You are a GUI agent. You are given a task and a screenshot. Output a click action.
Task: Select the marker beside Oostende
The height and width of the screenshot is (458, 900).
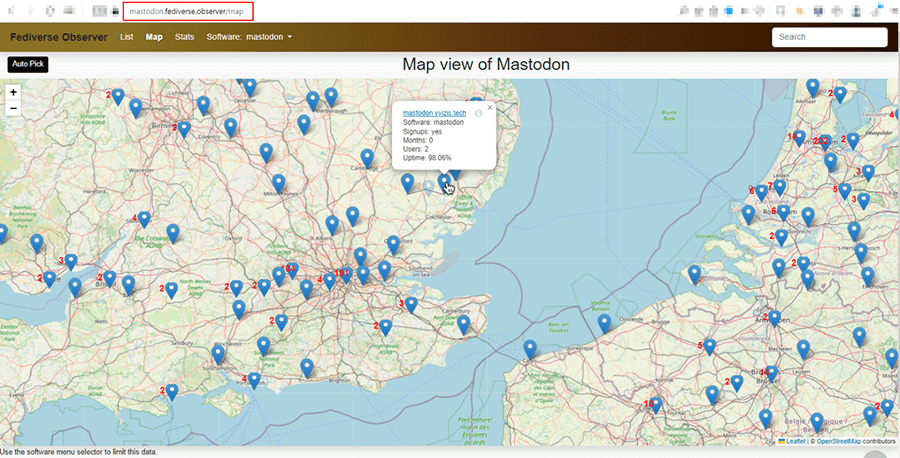[x=604, y=324]
